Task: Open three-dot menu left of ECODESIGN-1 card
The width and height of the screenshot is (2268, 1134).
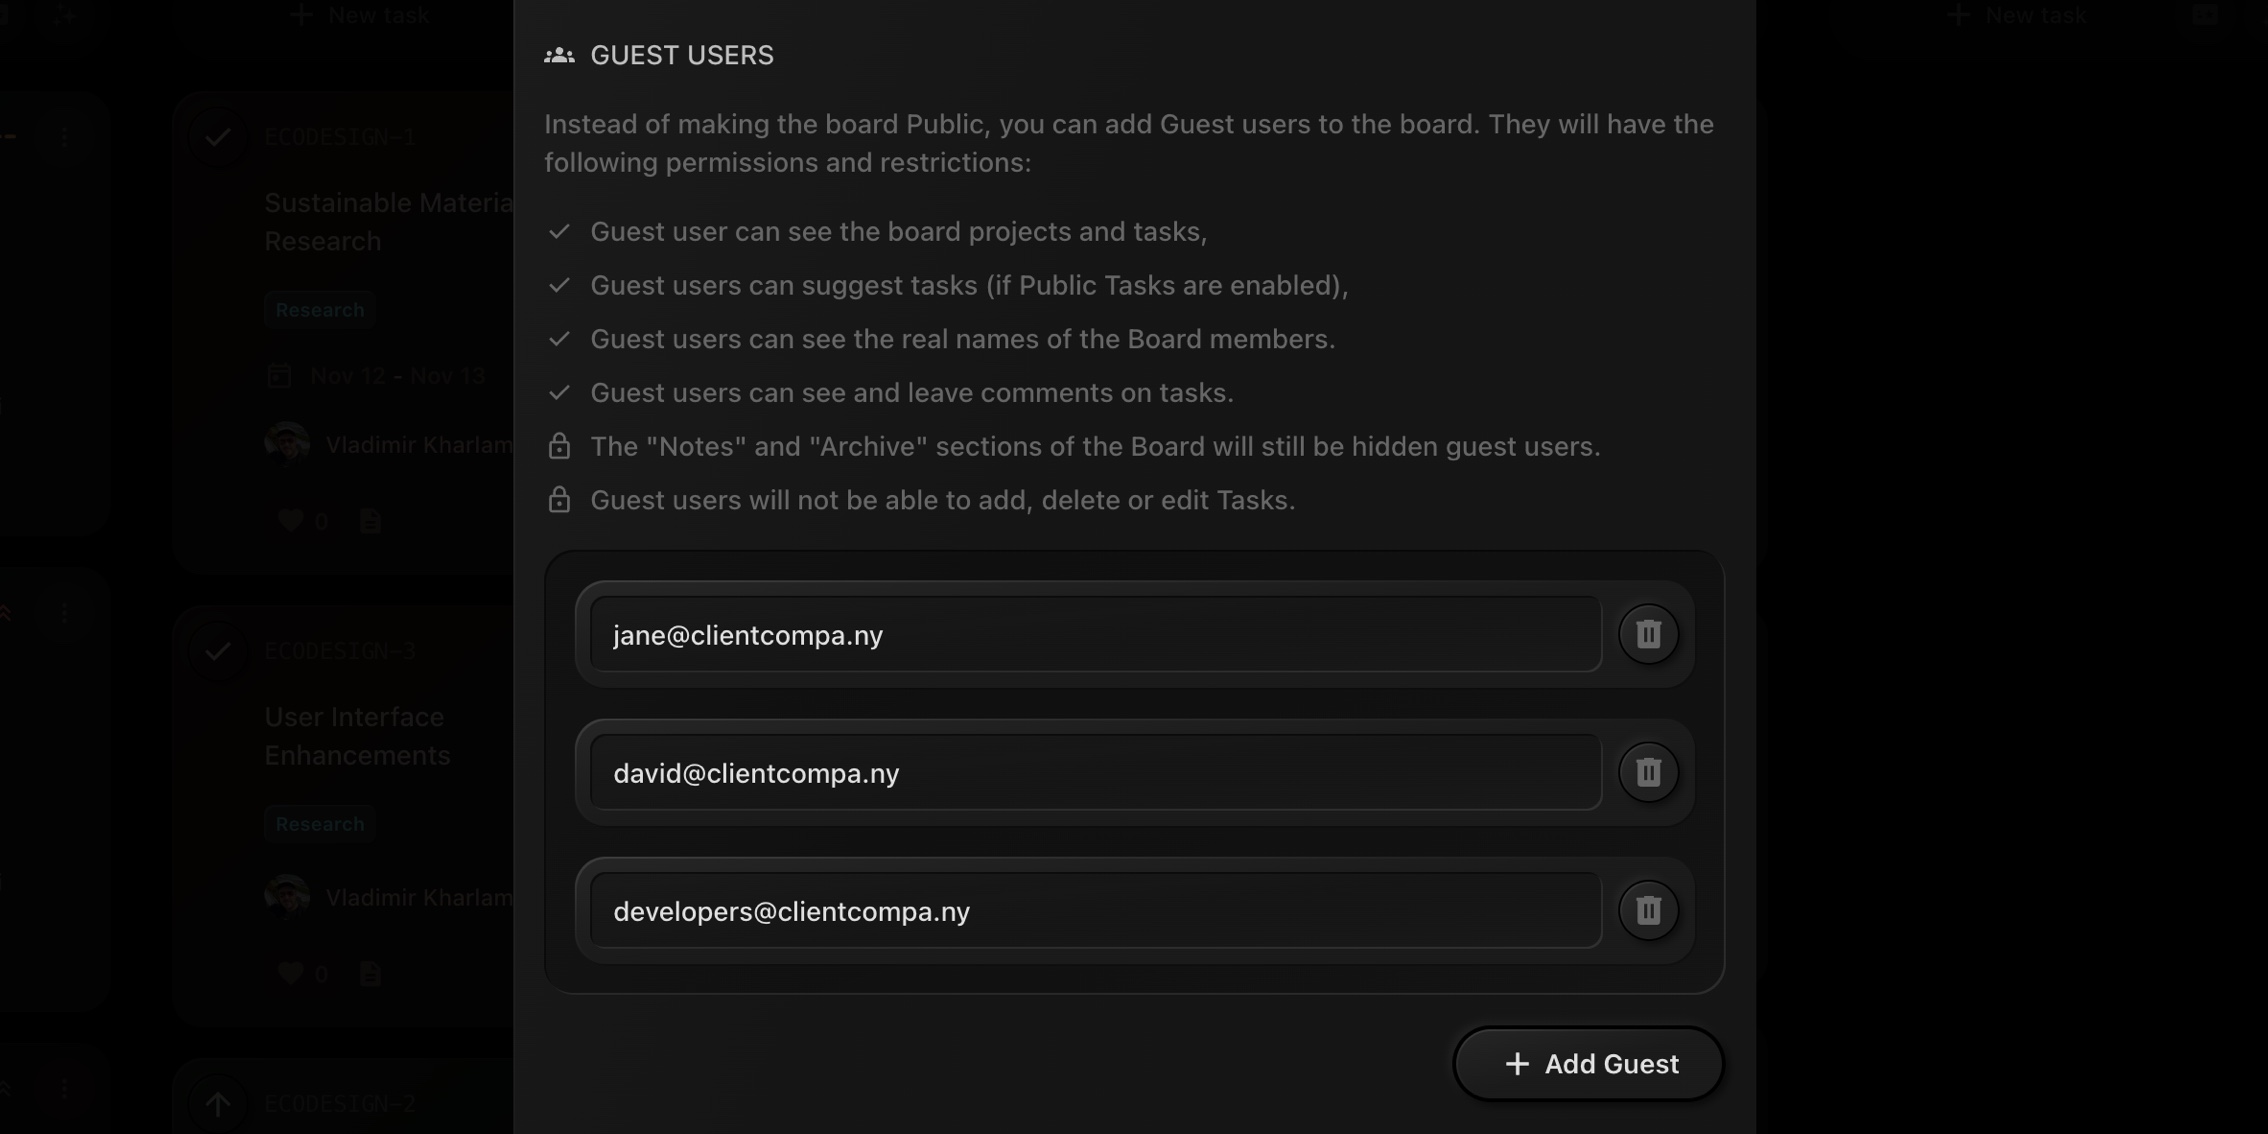Action: click(64, 137)
